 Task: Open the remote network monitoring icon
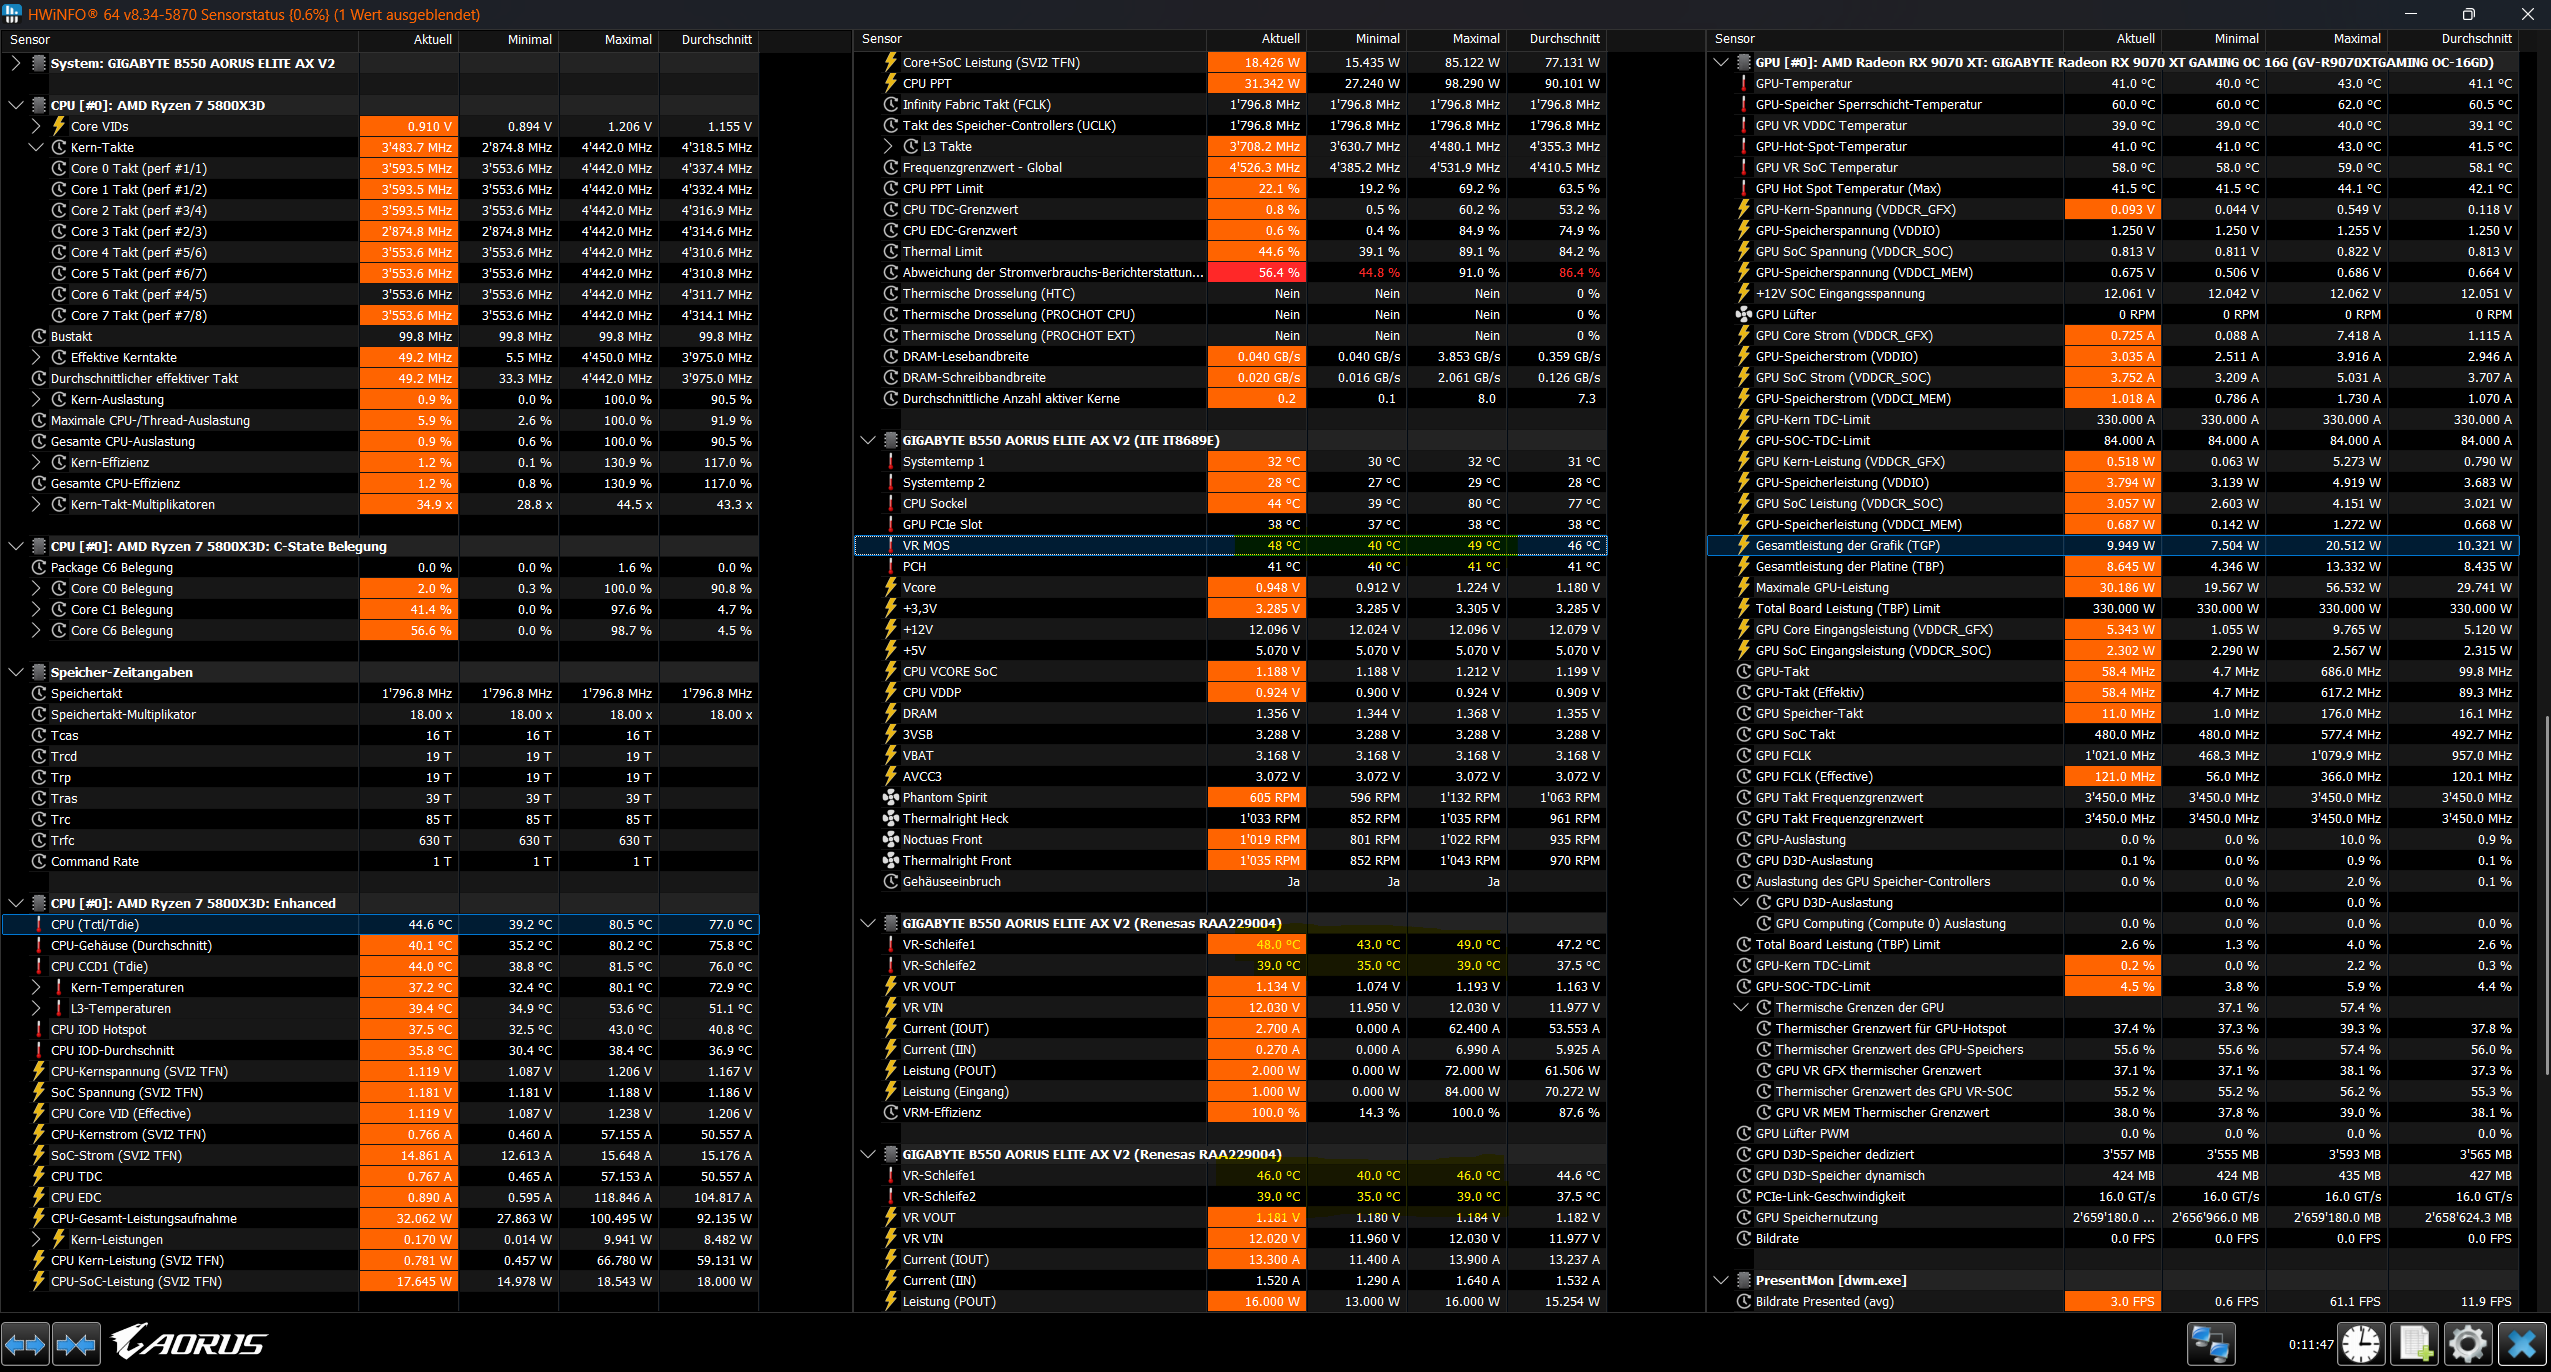point(2209,1344)
